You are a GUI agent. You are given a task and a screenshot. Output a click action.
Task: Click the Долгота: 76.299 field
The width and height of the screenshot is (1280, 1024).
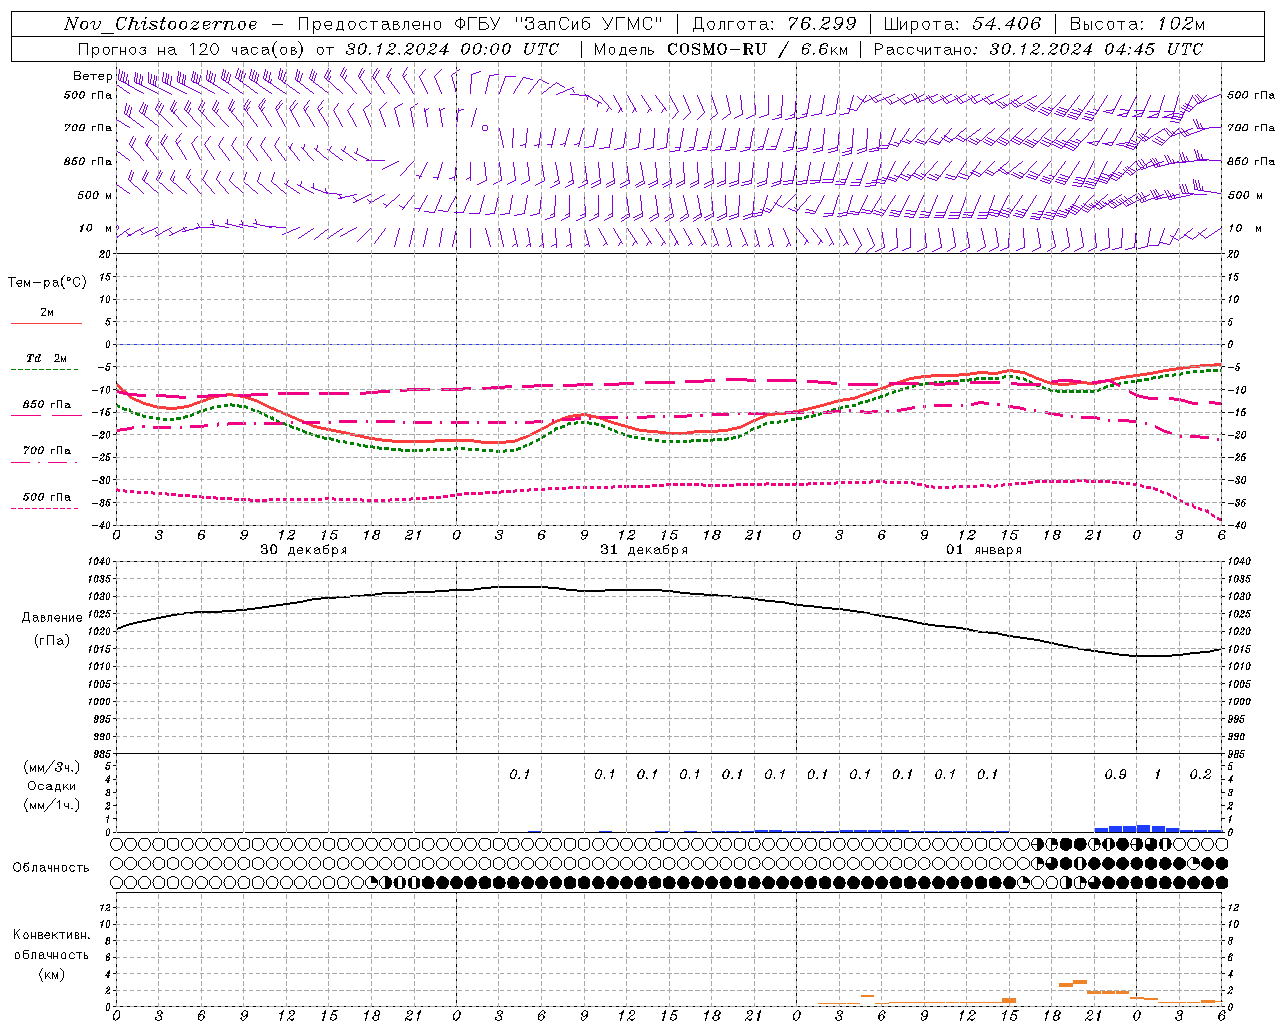pos(774,24)
